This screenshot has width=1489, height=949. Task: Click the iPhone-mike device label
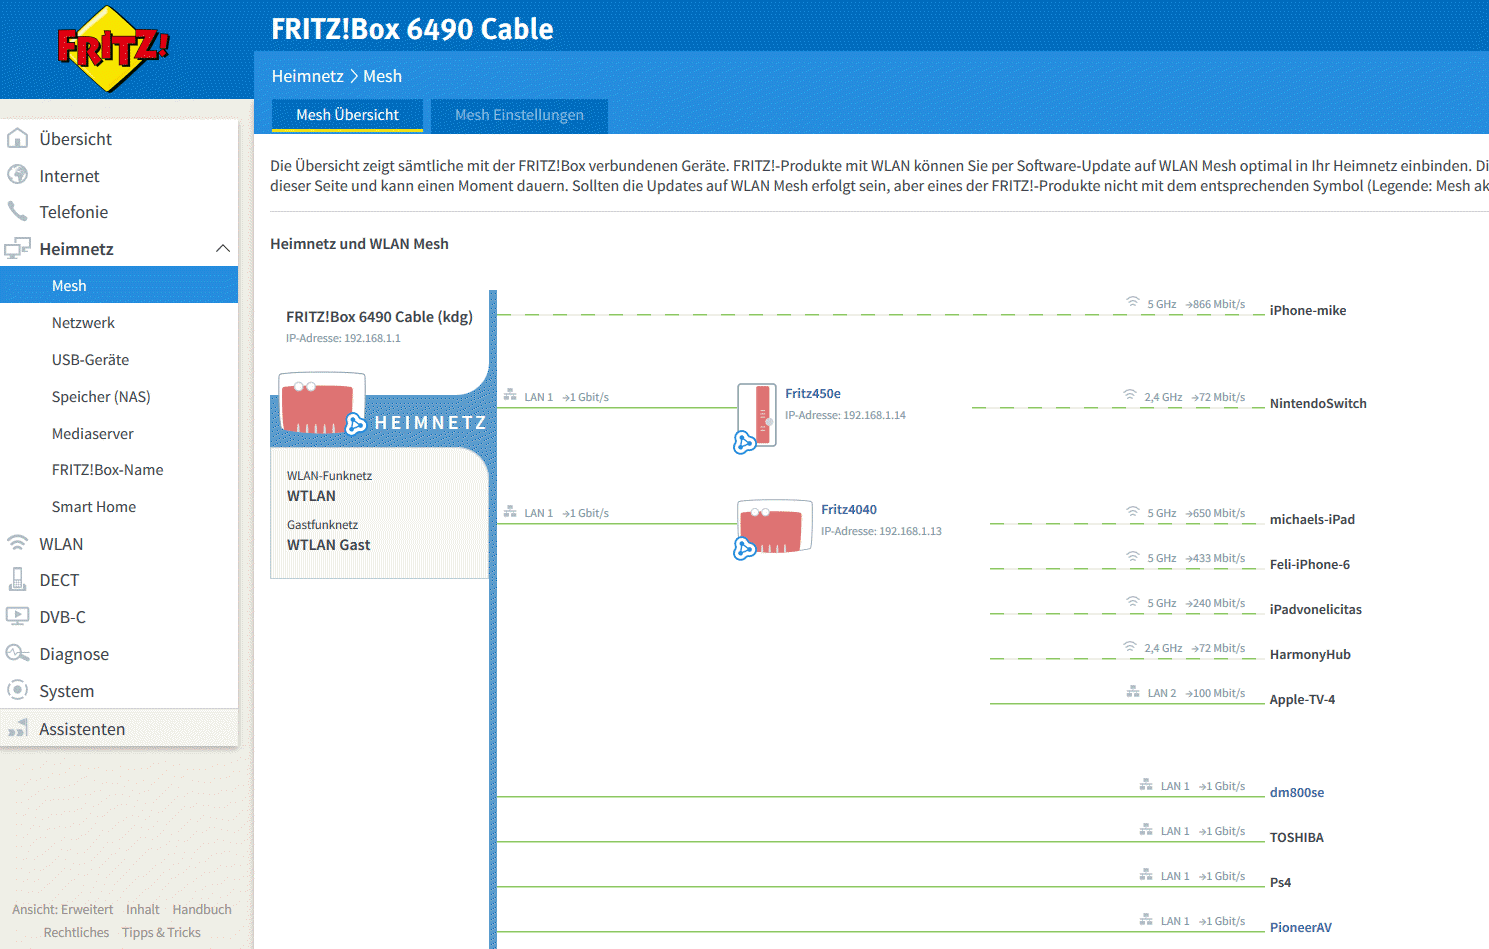[1308, 310]
